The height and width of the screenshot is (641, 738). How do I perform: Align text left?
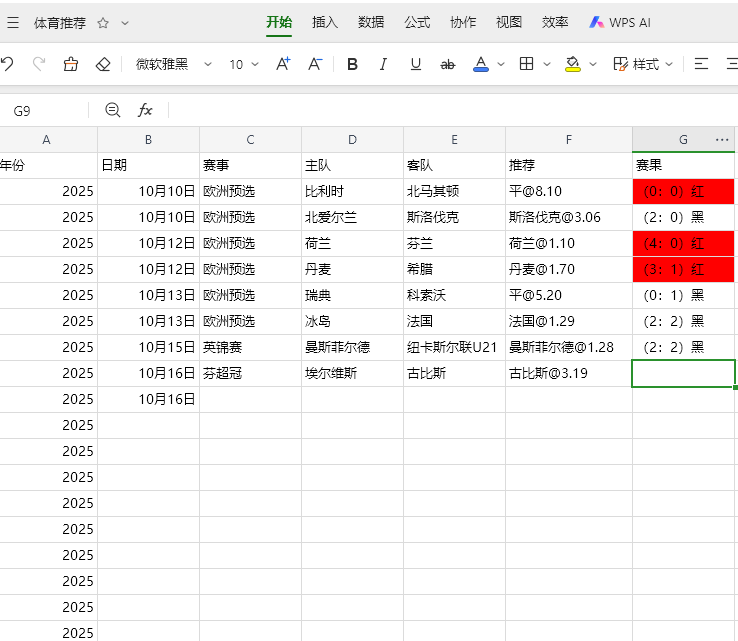click(x=701, y=64)
